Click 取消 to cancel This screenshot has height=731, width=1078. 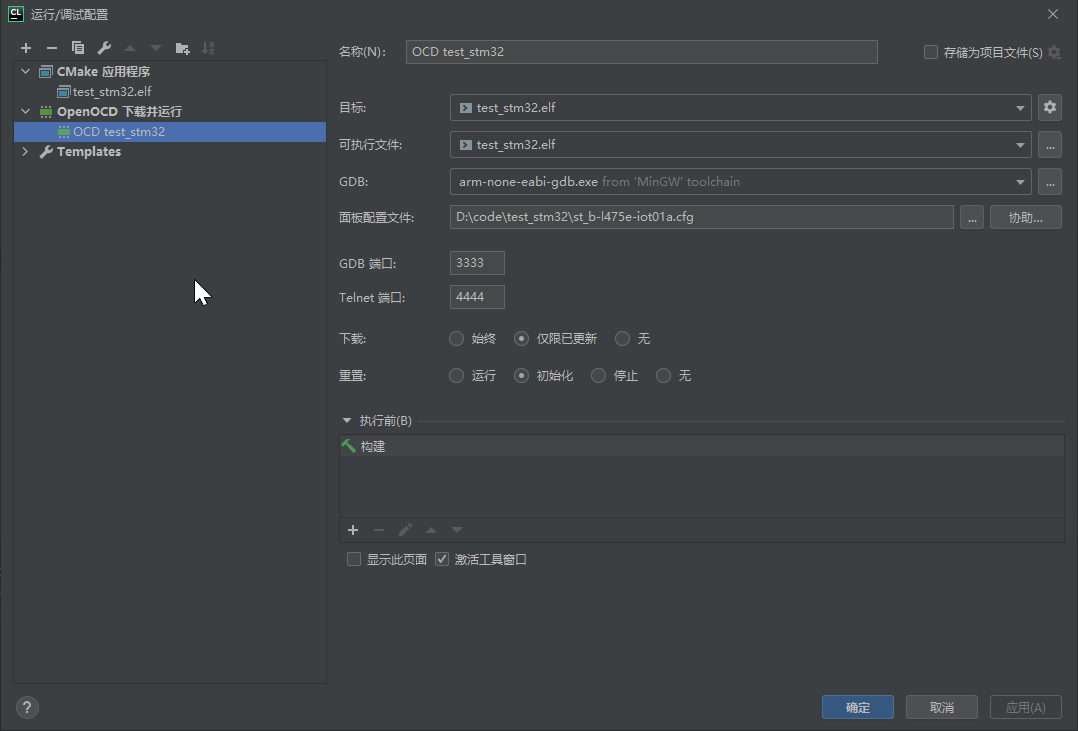coord(941,707)
